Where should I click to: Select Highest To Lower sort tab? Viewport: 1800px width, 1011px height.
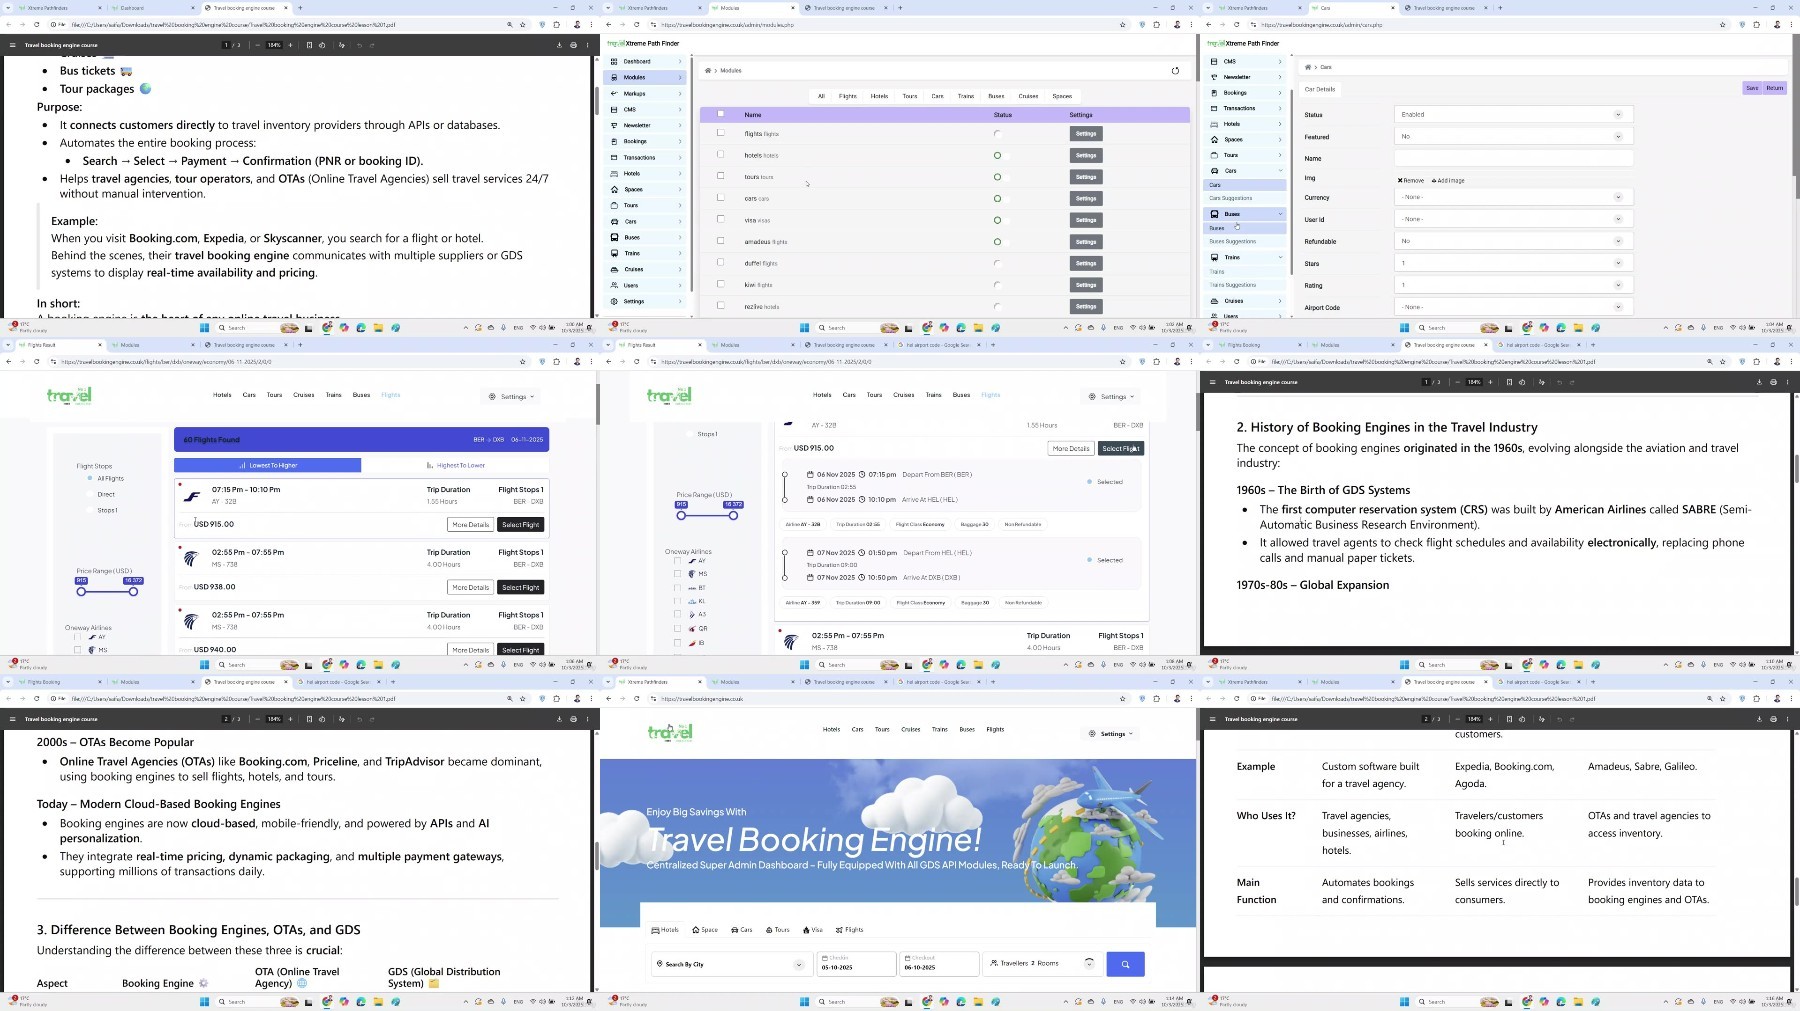[455, 465]
